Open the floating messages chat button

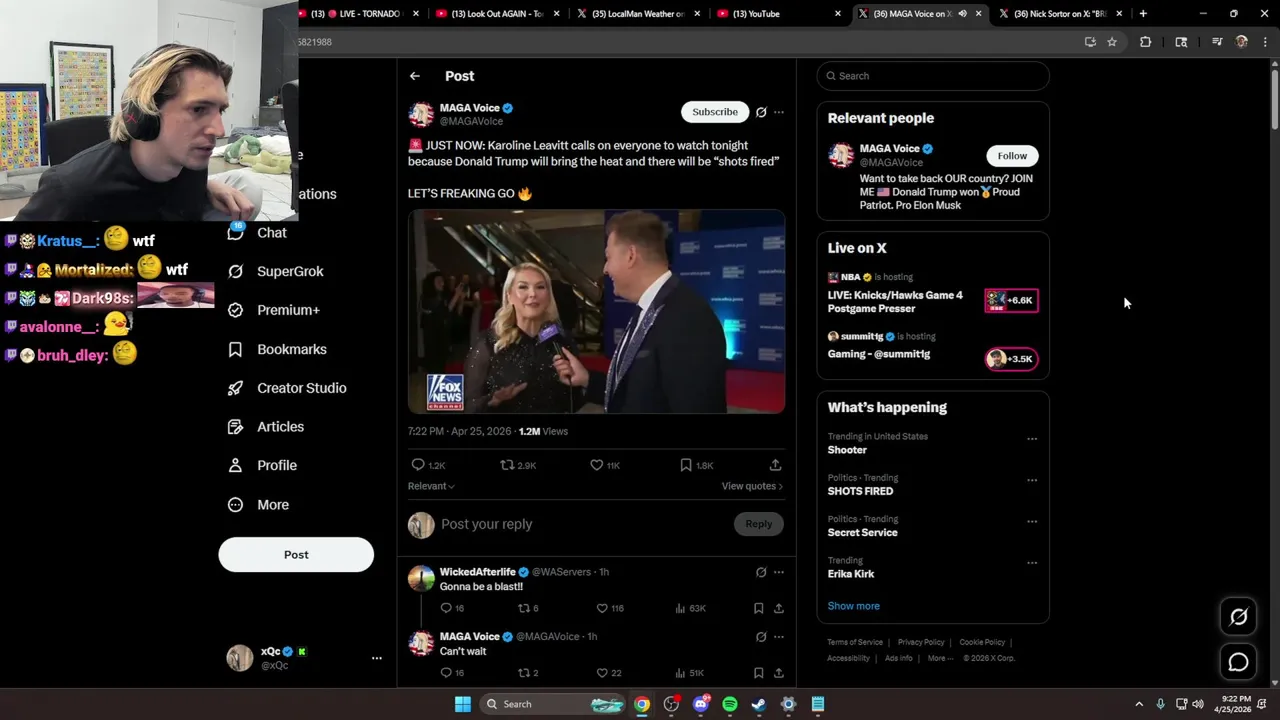coord(1238,662)
